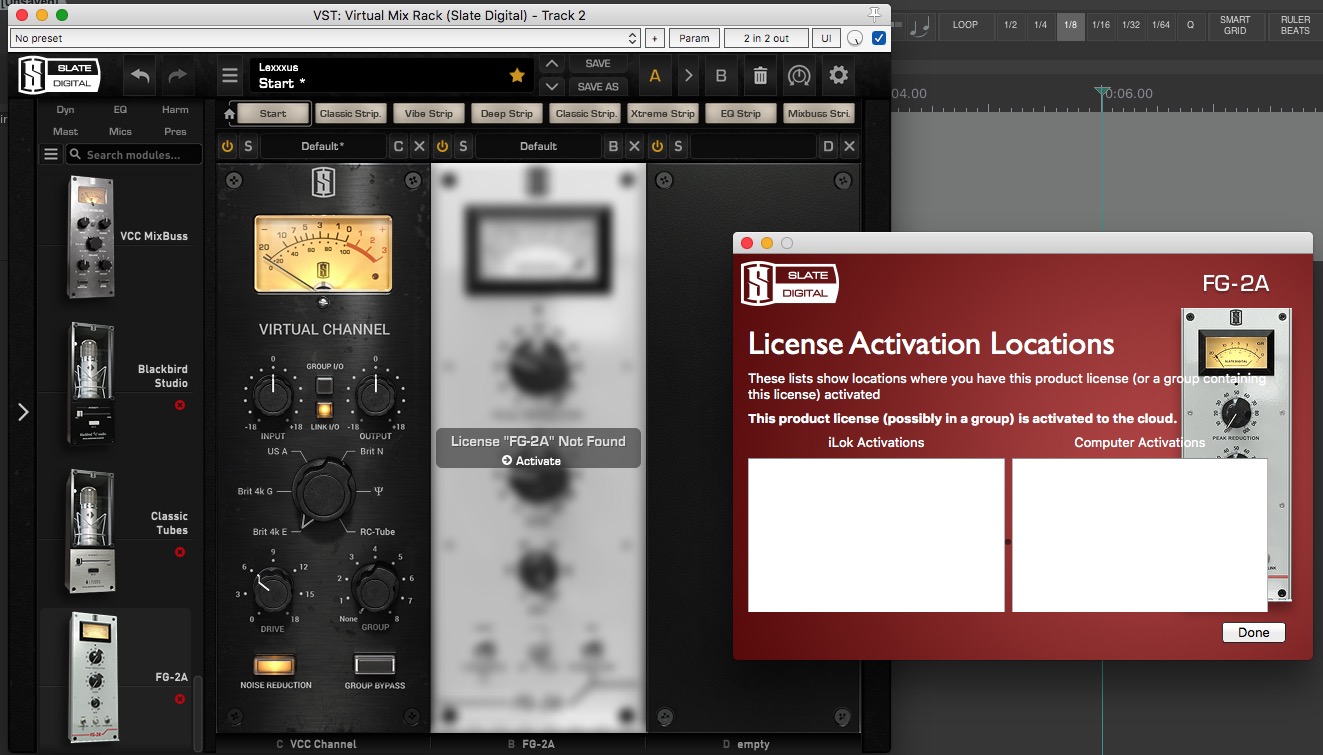The image size is (1323, 755).
Task: Step to the next rack preset
Action: point(551,87)
